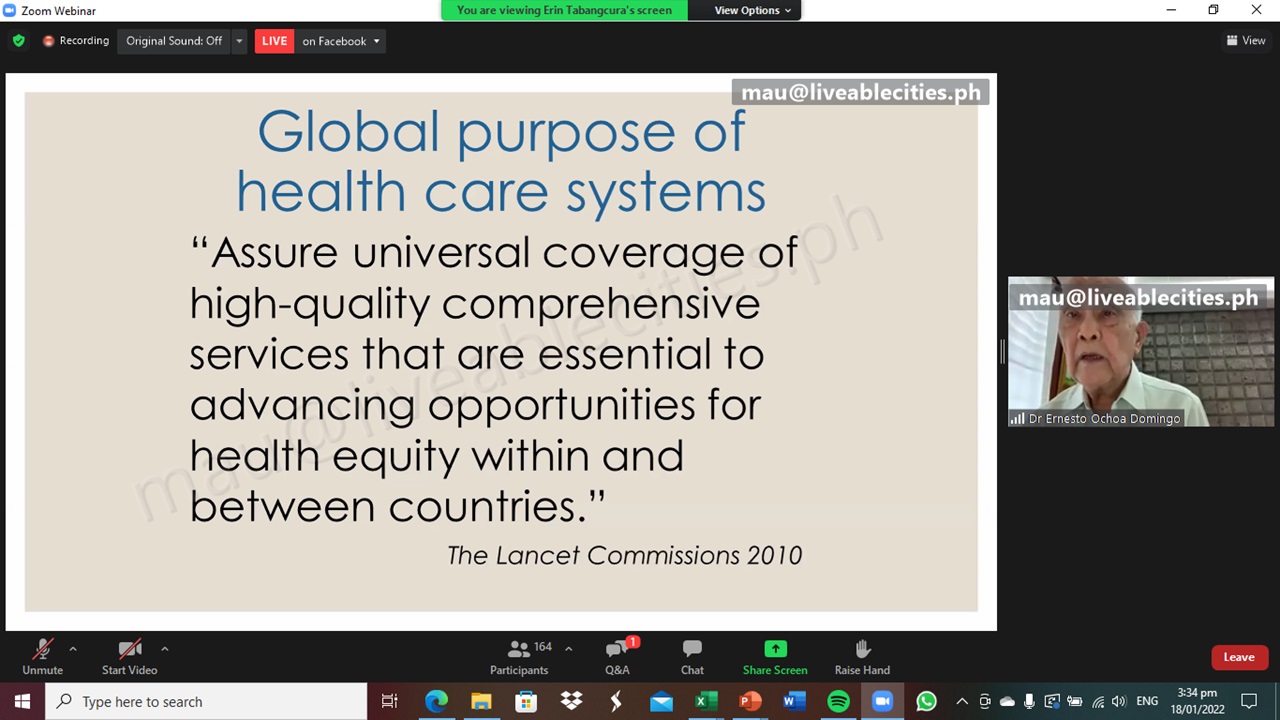The image size is (1280, 720).
Task: Click the View layout button
Action: pos(1246,41)
